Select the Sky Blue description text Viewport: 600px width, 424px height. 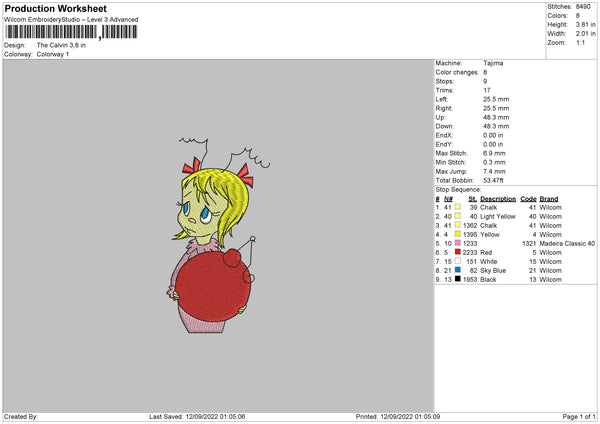tap(493, 271)
